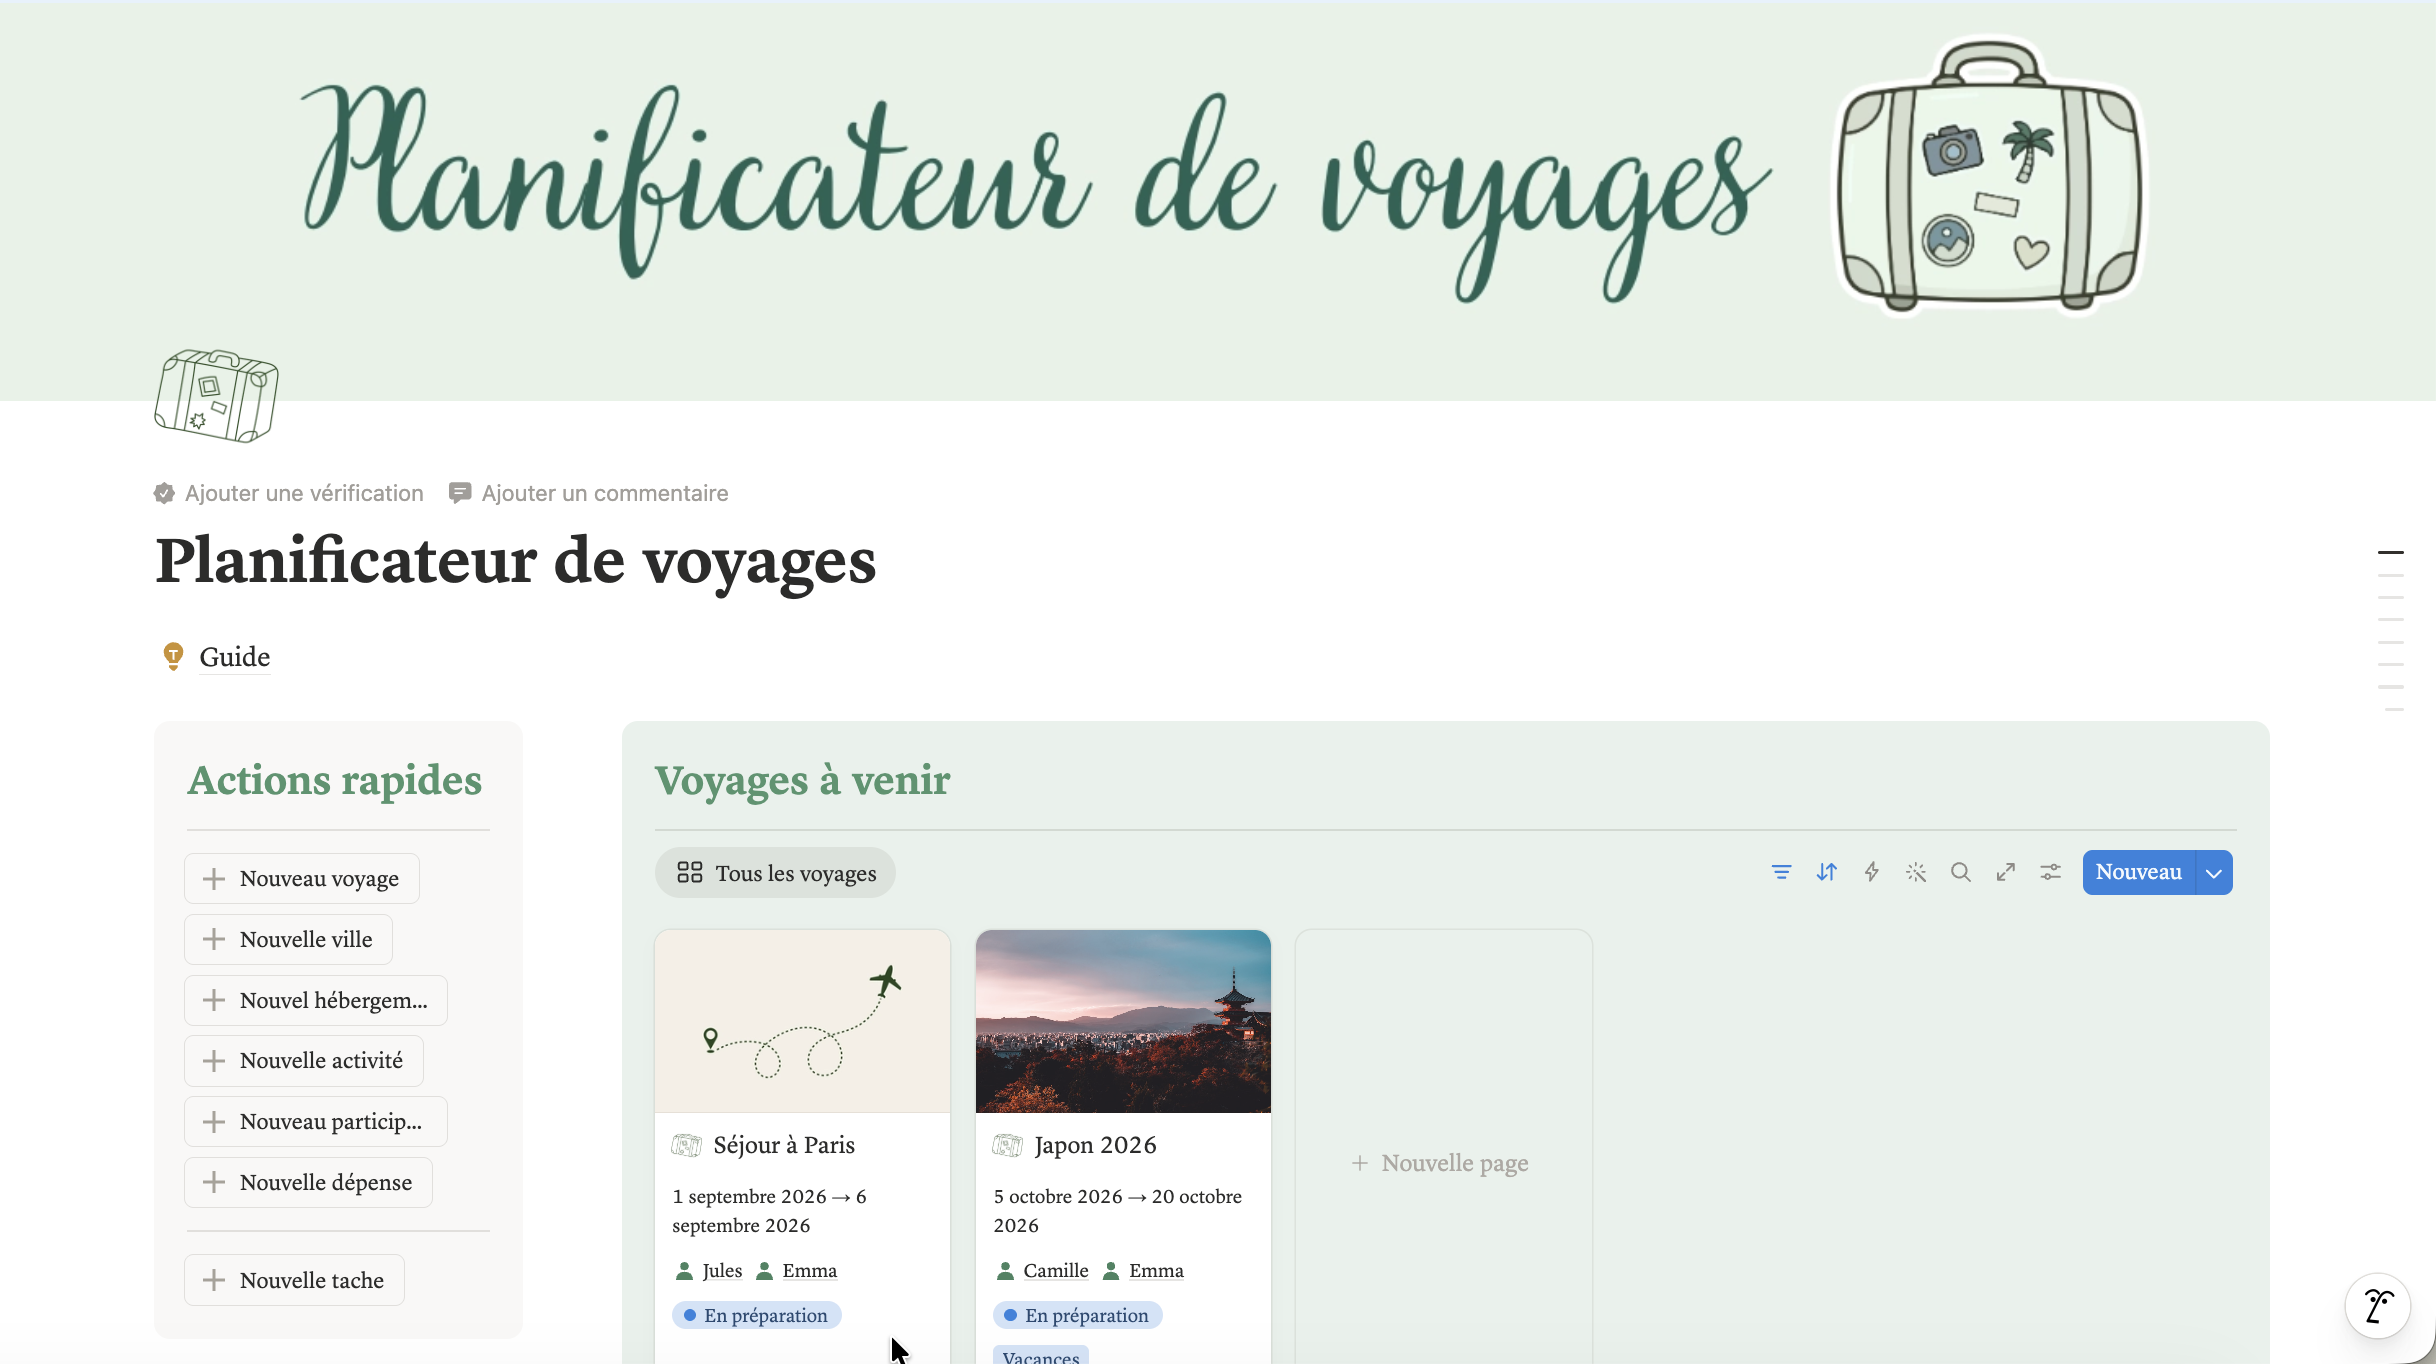Click the plus icon of Nouveau voyage
Screen dimensions: 2436x1364
click(x=214, y=879)
